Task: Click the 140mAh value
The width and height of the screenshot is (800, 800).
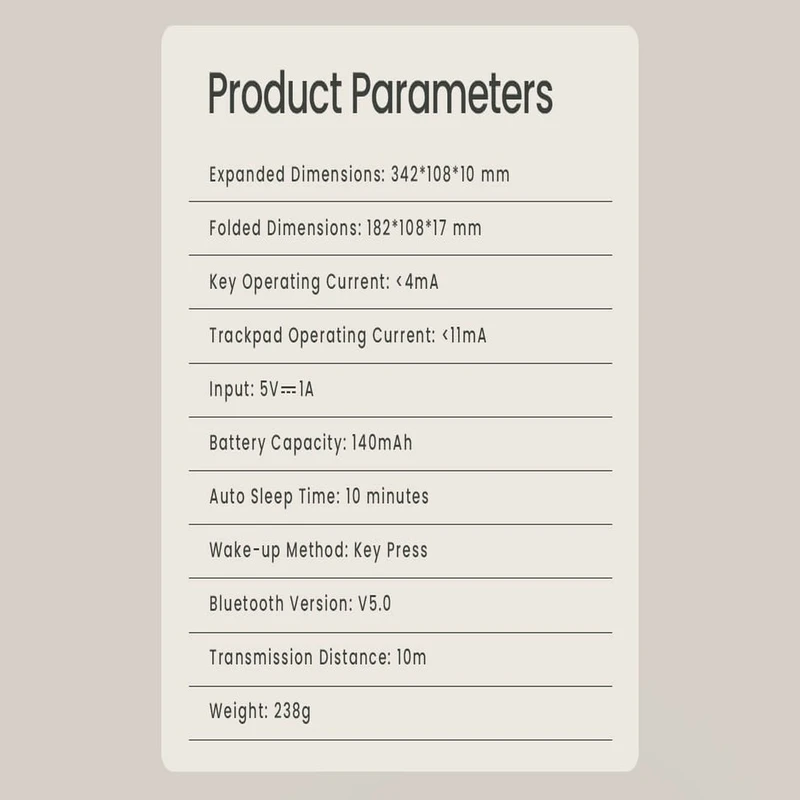Action: (382, 442)
